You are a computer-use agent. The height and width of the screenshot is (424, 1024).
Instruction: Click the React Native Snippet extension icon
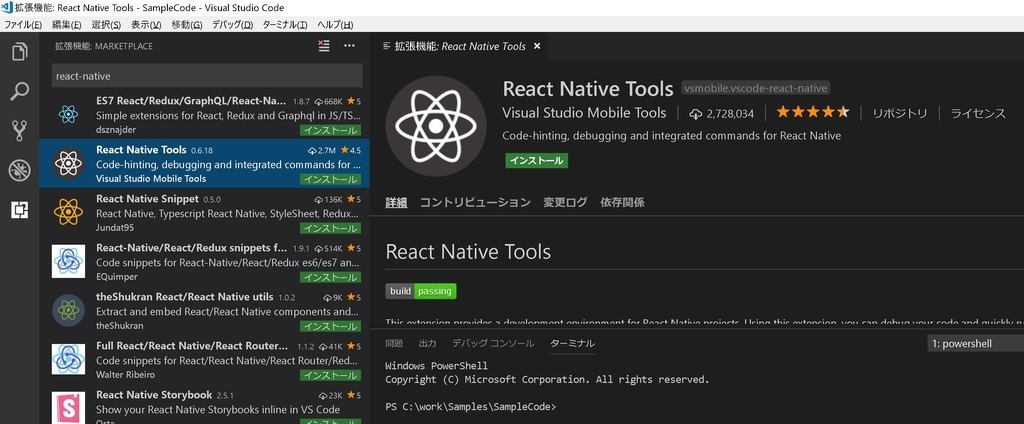[68, 212]
